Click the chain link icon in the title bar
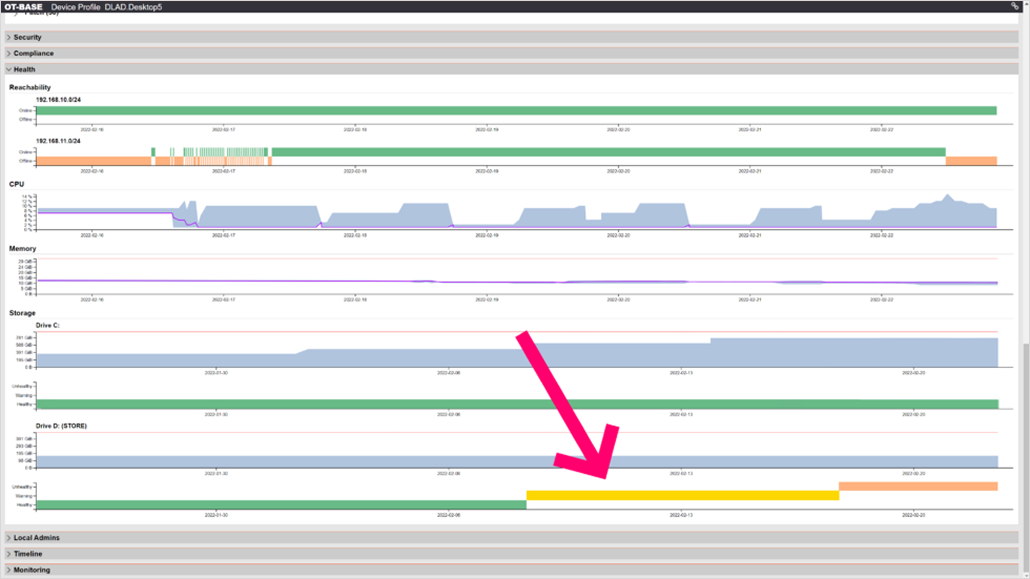1030x579 pixels. pos(1015,6)
